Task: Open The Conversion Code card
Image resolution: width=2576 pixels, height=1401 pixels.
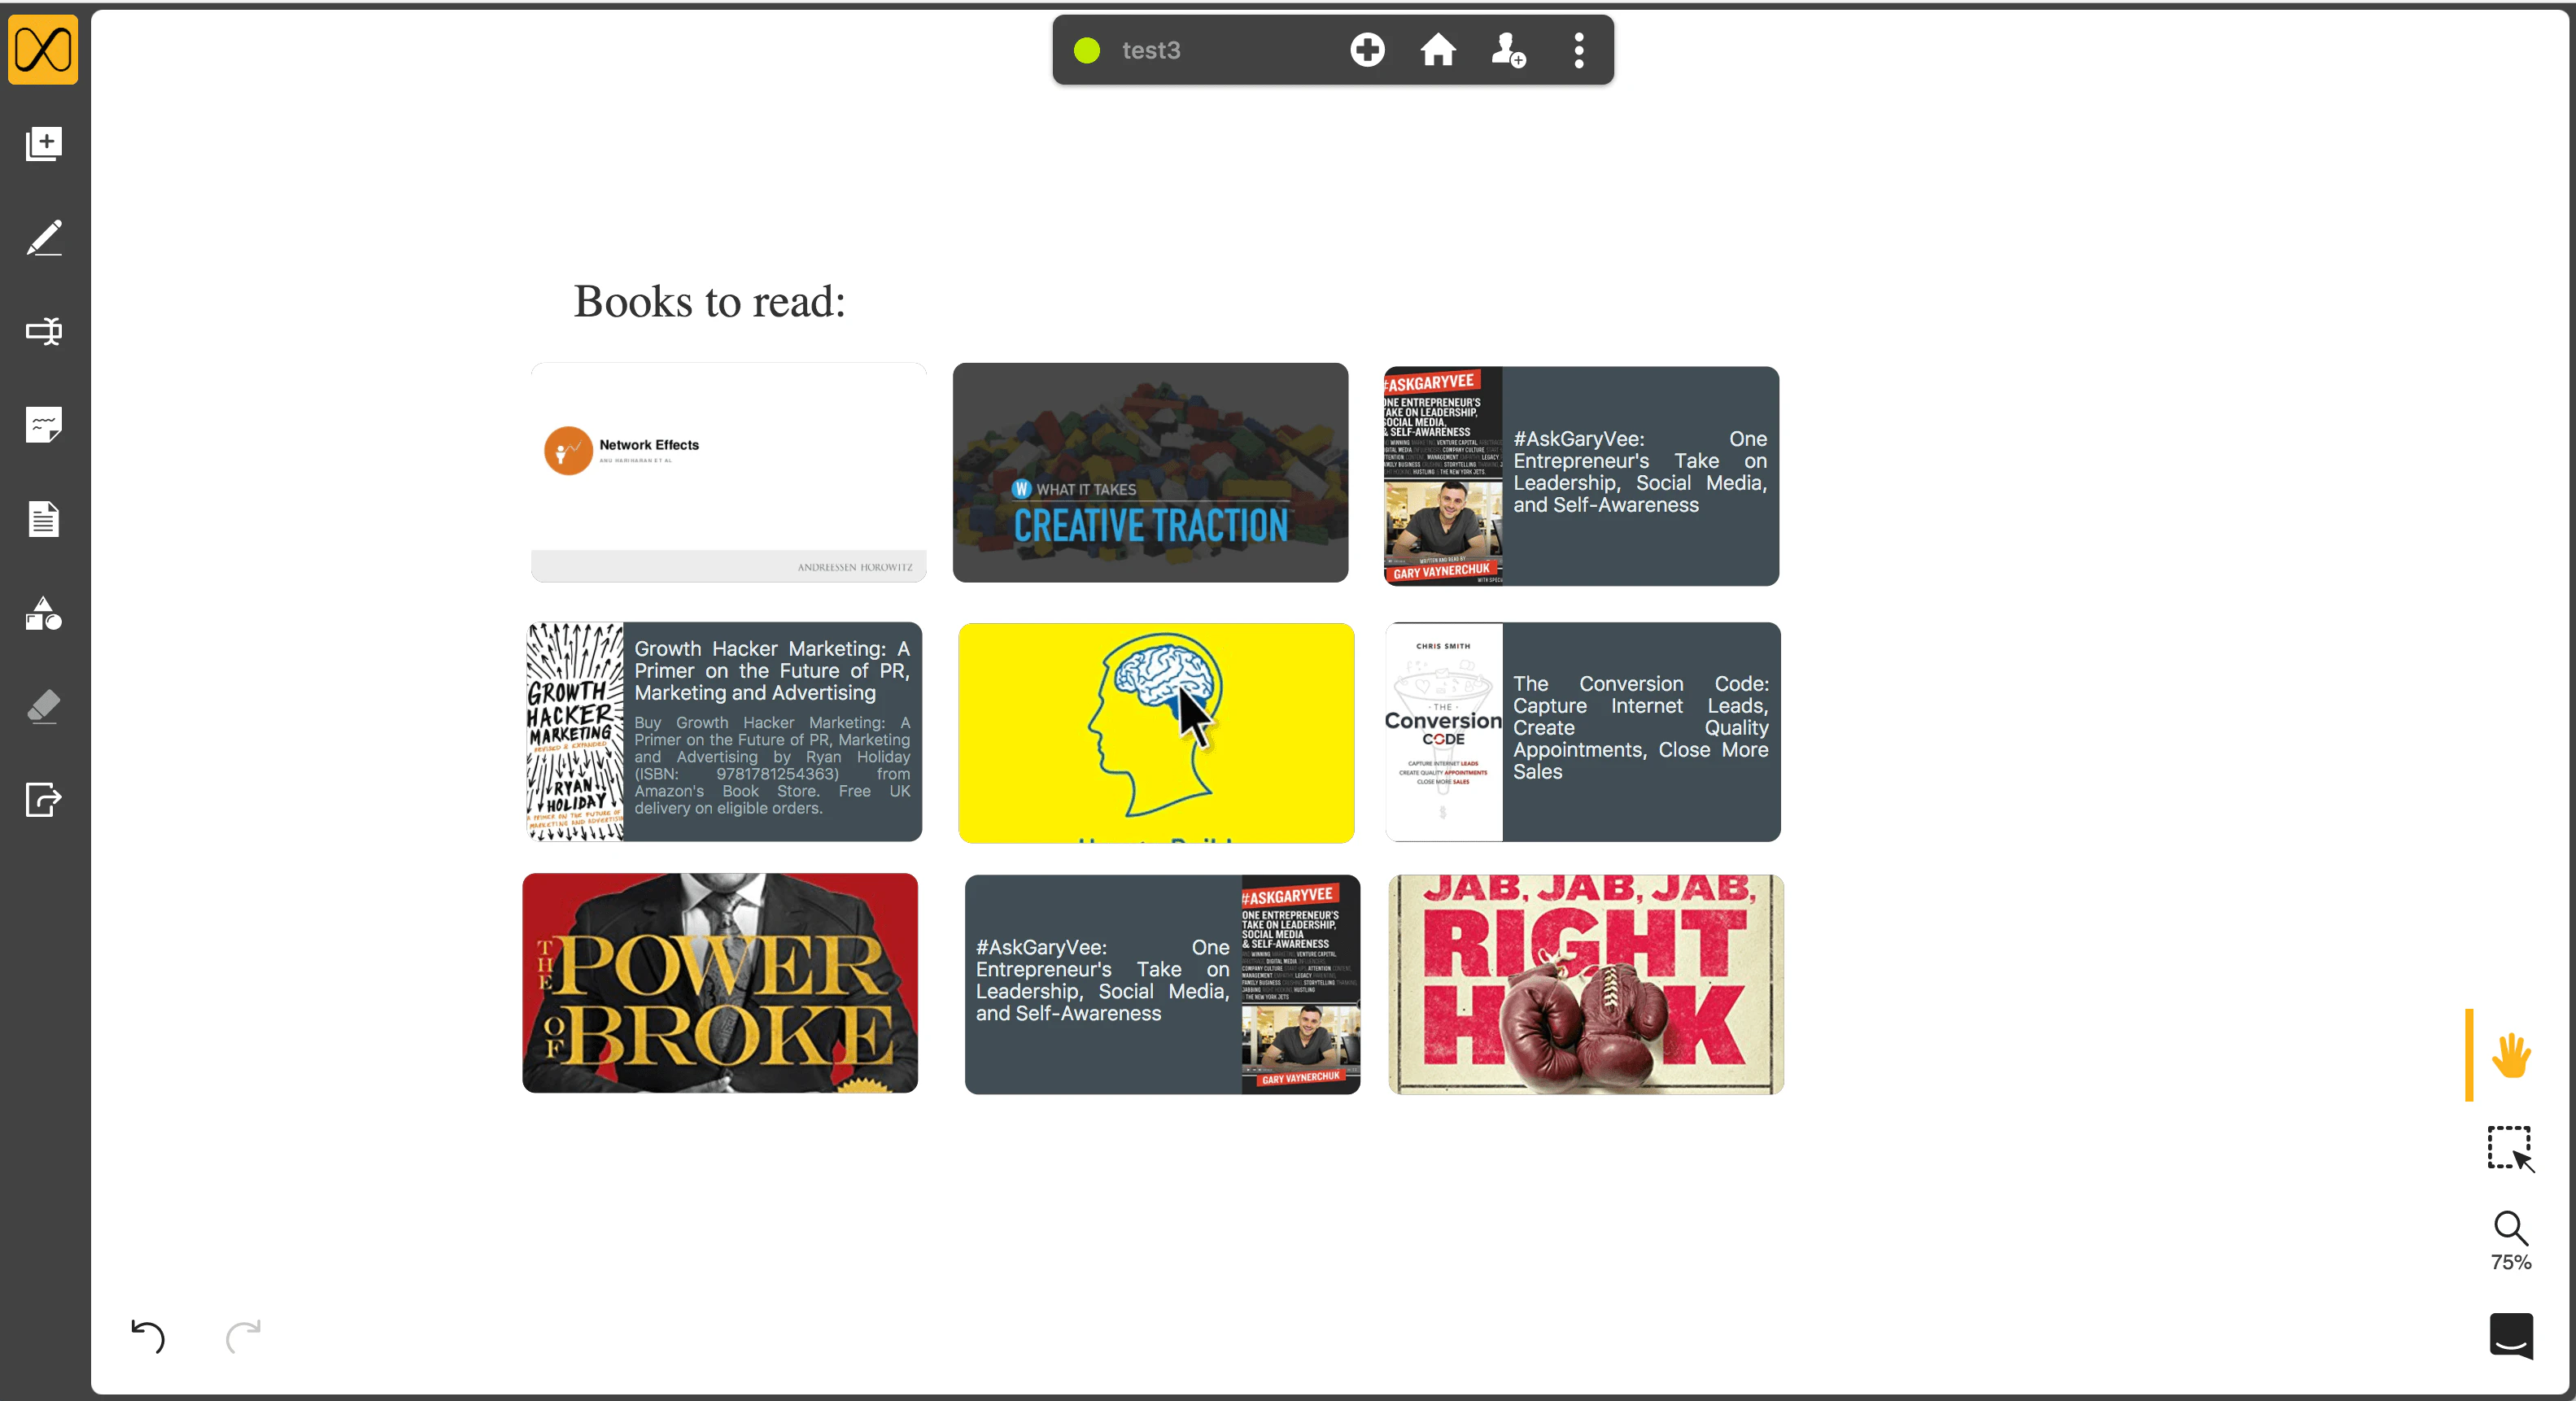Action: pyautogui.click(x=1583, y=732)
